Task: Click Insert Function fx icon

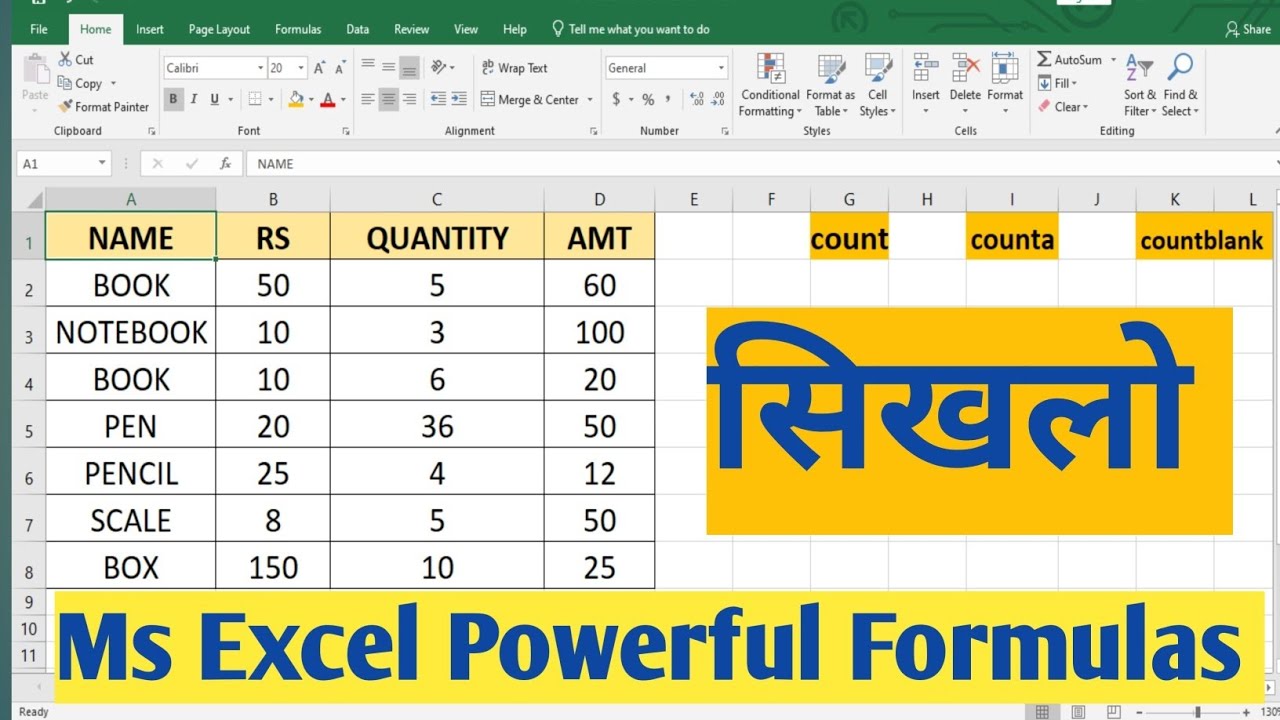Action: tap(226, 163)
